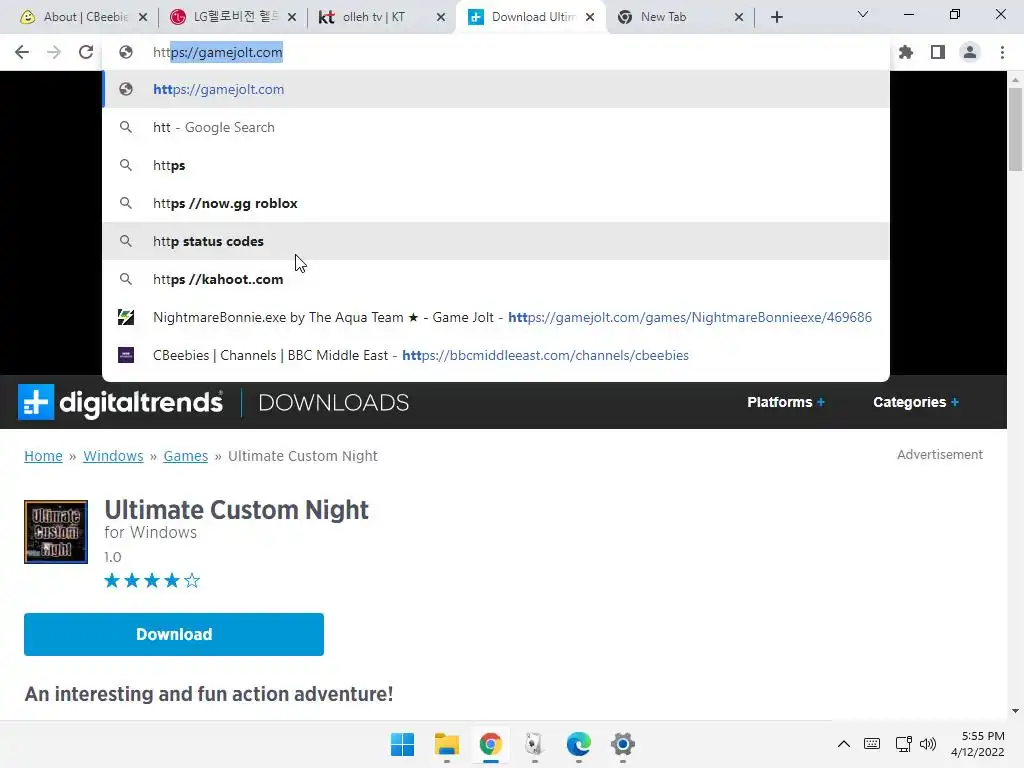Open the NightmareBonnie.exe Game Jolt suggestion

(496, 317)
